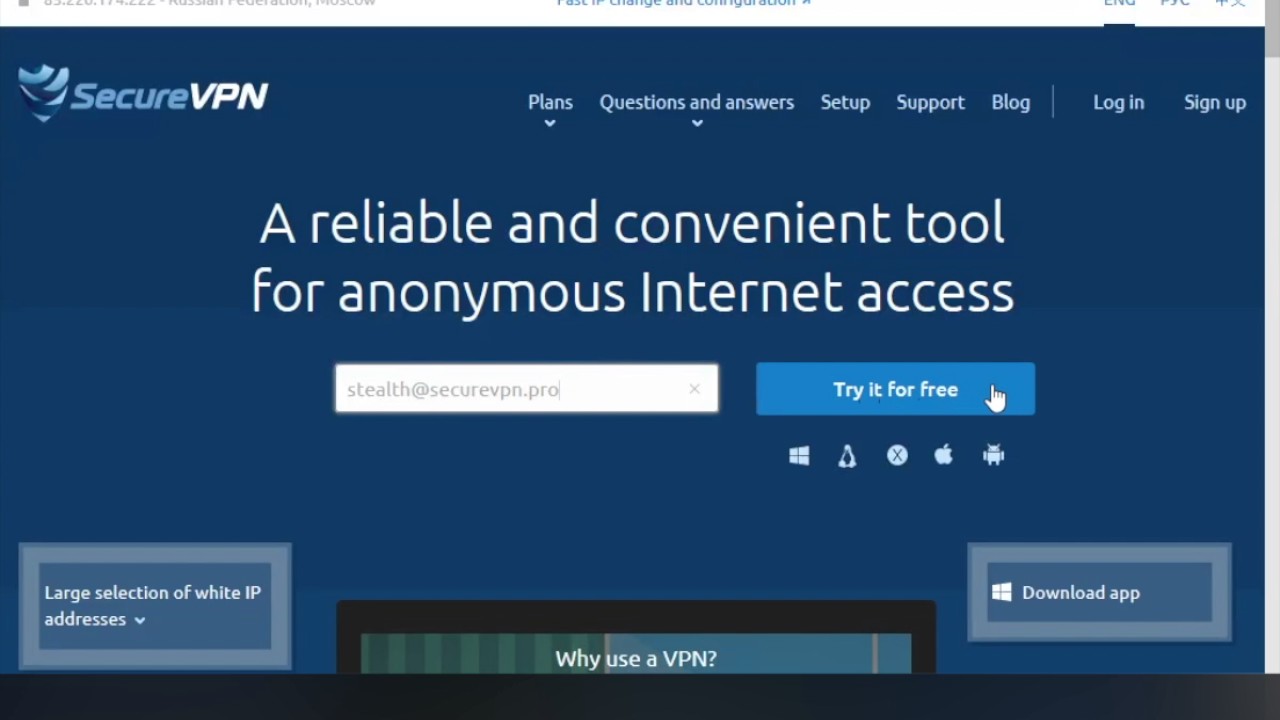Screen dimensions: 1280x720
Task: Clear the email field with X icon
Action: click(x=694, y=389)
